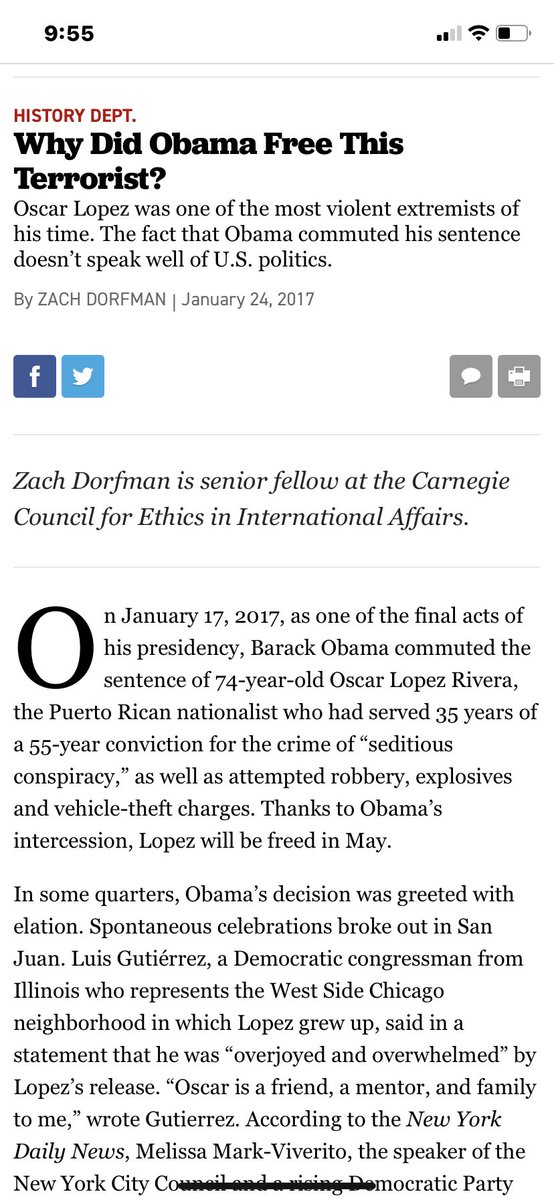Share the article on Facebook
This screenshot has height=1200, width=554.
[34, 376]
